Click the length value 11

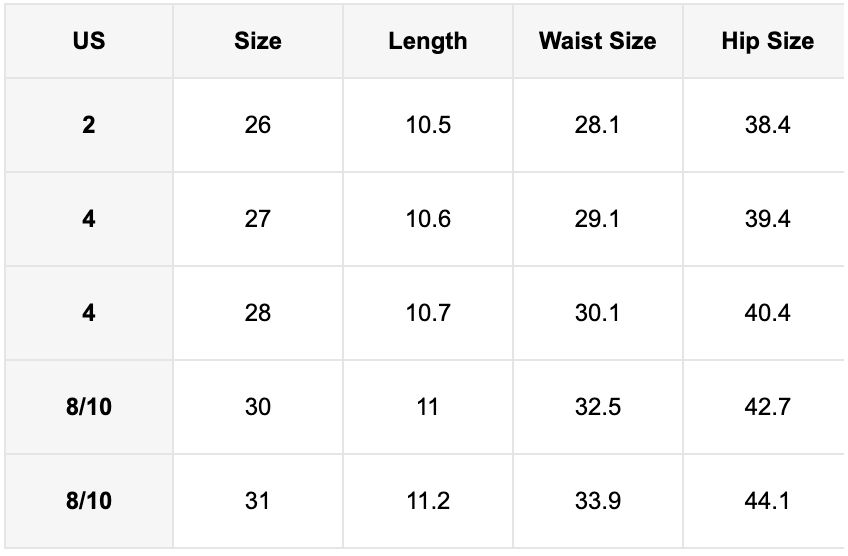[428, 407]
